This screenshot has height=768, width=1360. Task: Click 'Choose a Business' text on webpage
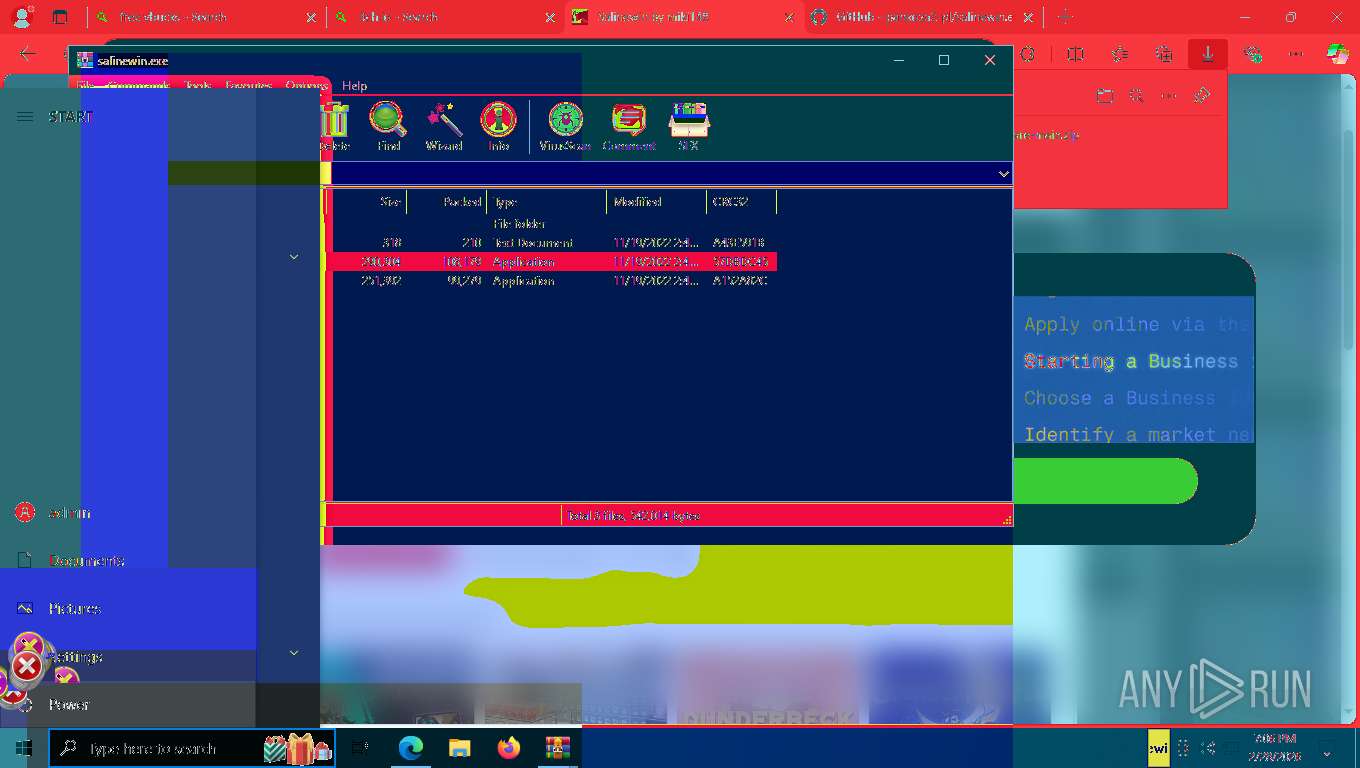pyautogui.click(x=1120, y=398)
